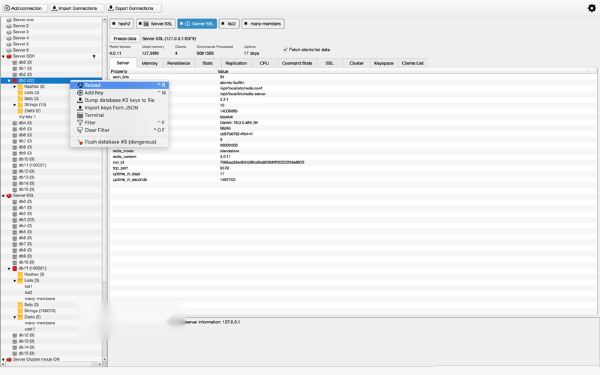This screenshot has height=375, width=600.
Task: Click the Strings (100010) folder icon
Action: point(21,311)
